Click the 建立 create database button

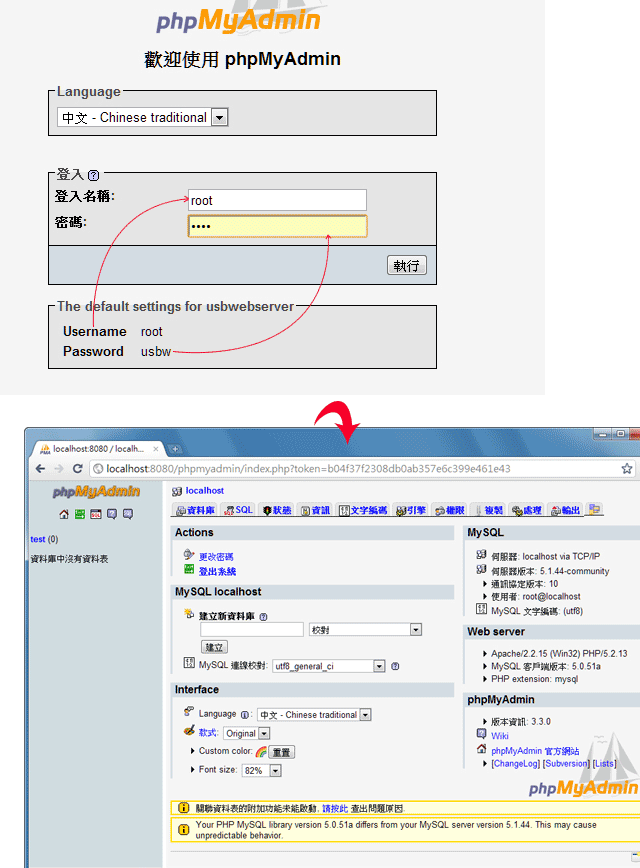(214, 647)
